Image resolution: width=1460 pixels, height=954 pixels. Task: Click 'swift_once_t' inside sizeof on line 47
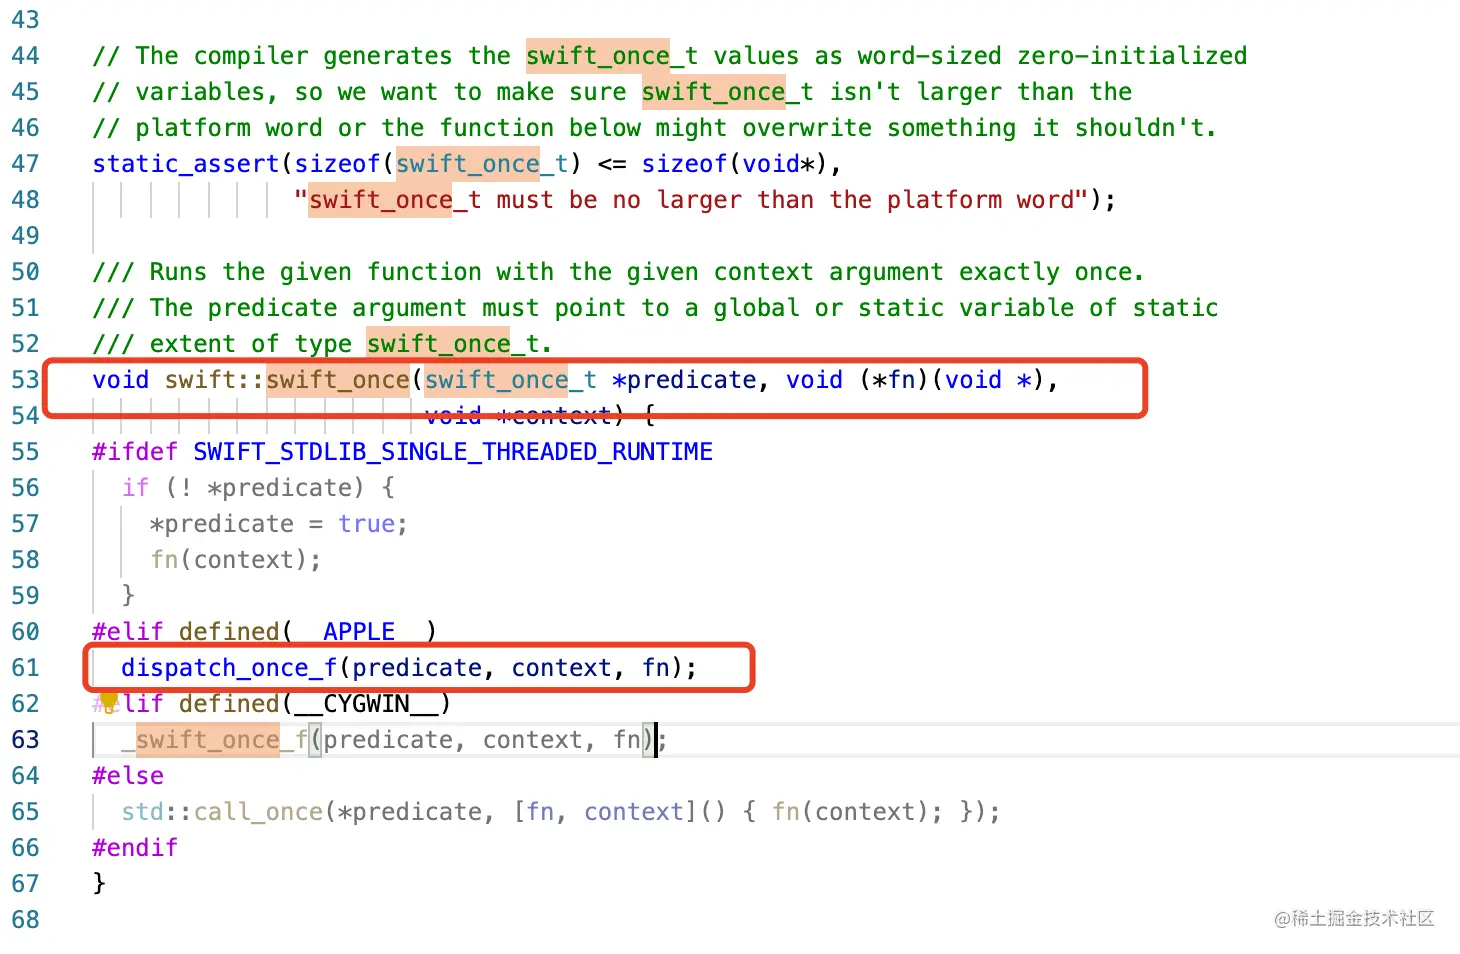coord(482,164)
